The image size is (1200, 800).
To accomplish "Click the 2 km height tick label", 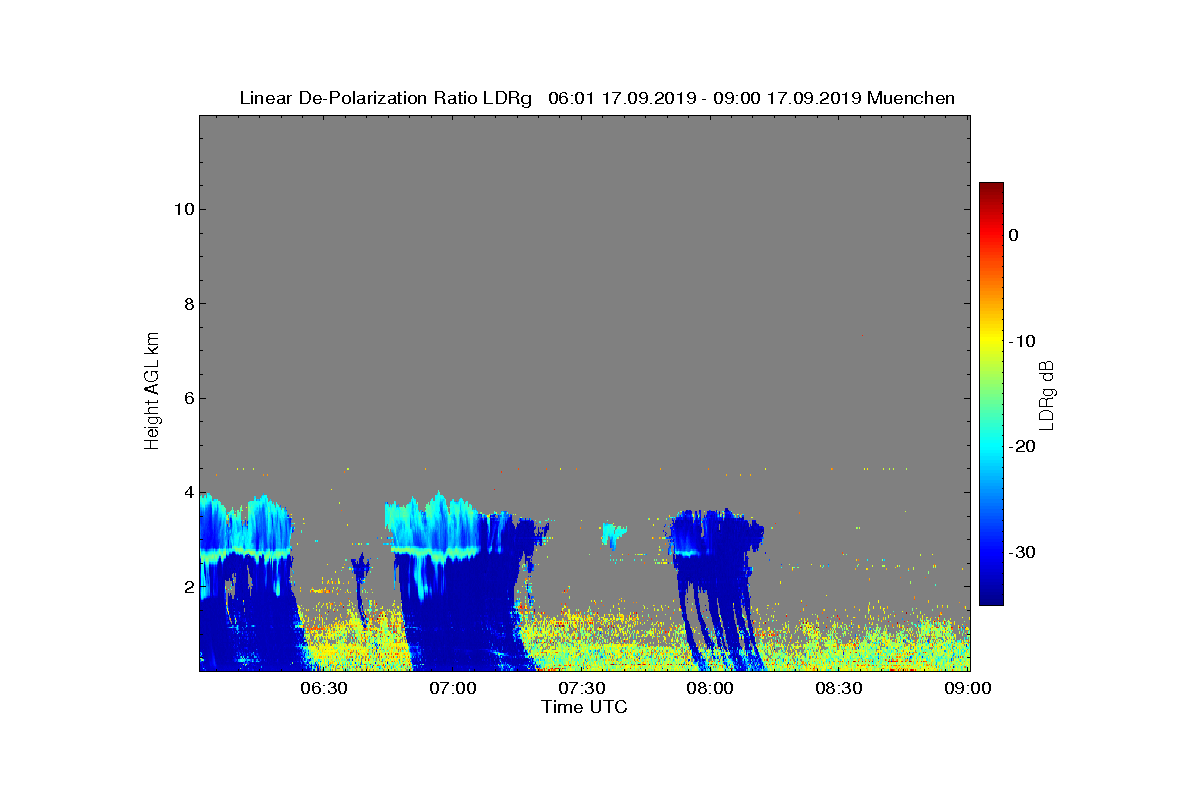I will 187,587.
